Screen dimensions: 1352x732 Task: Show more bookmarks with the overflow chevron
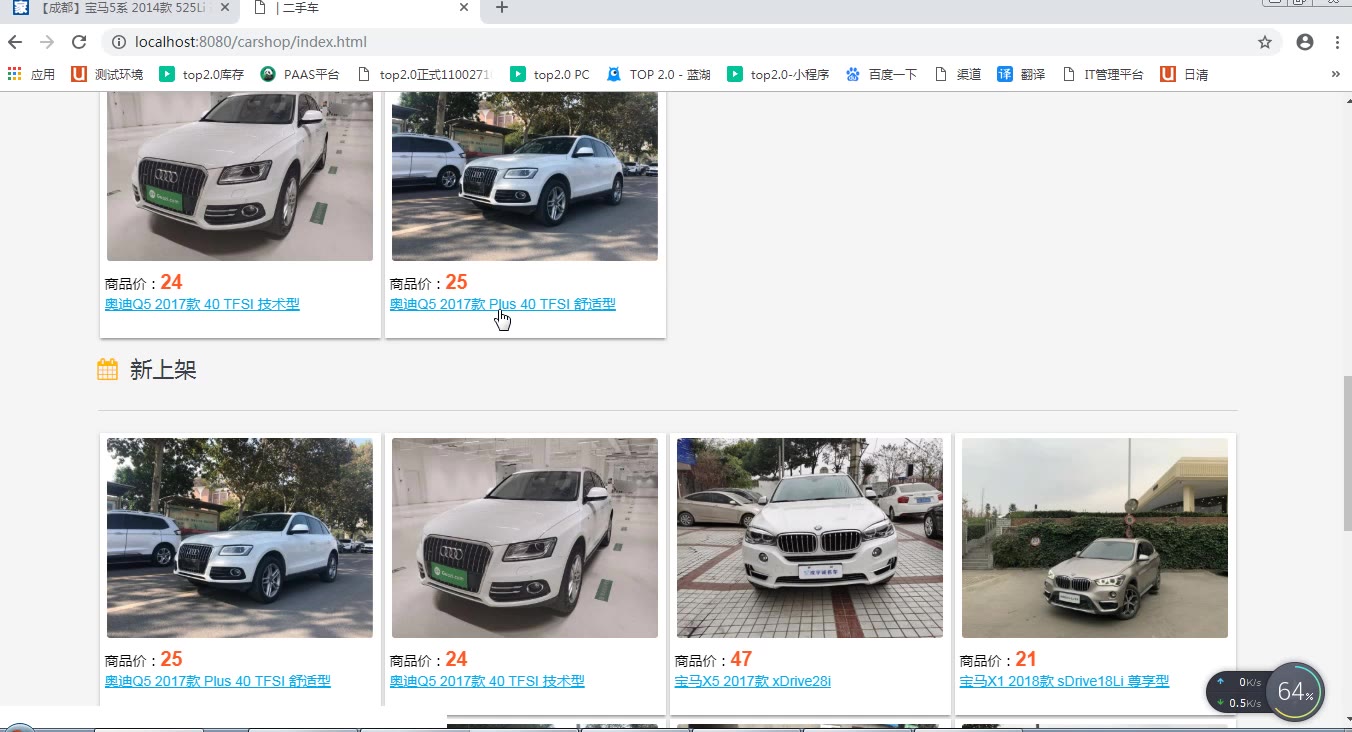coord(1335,74)
